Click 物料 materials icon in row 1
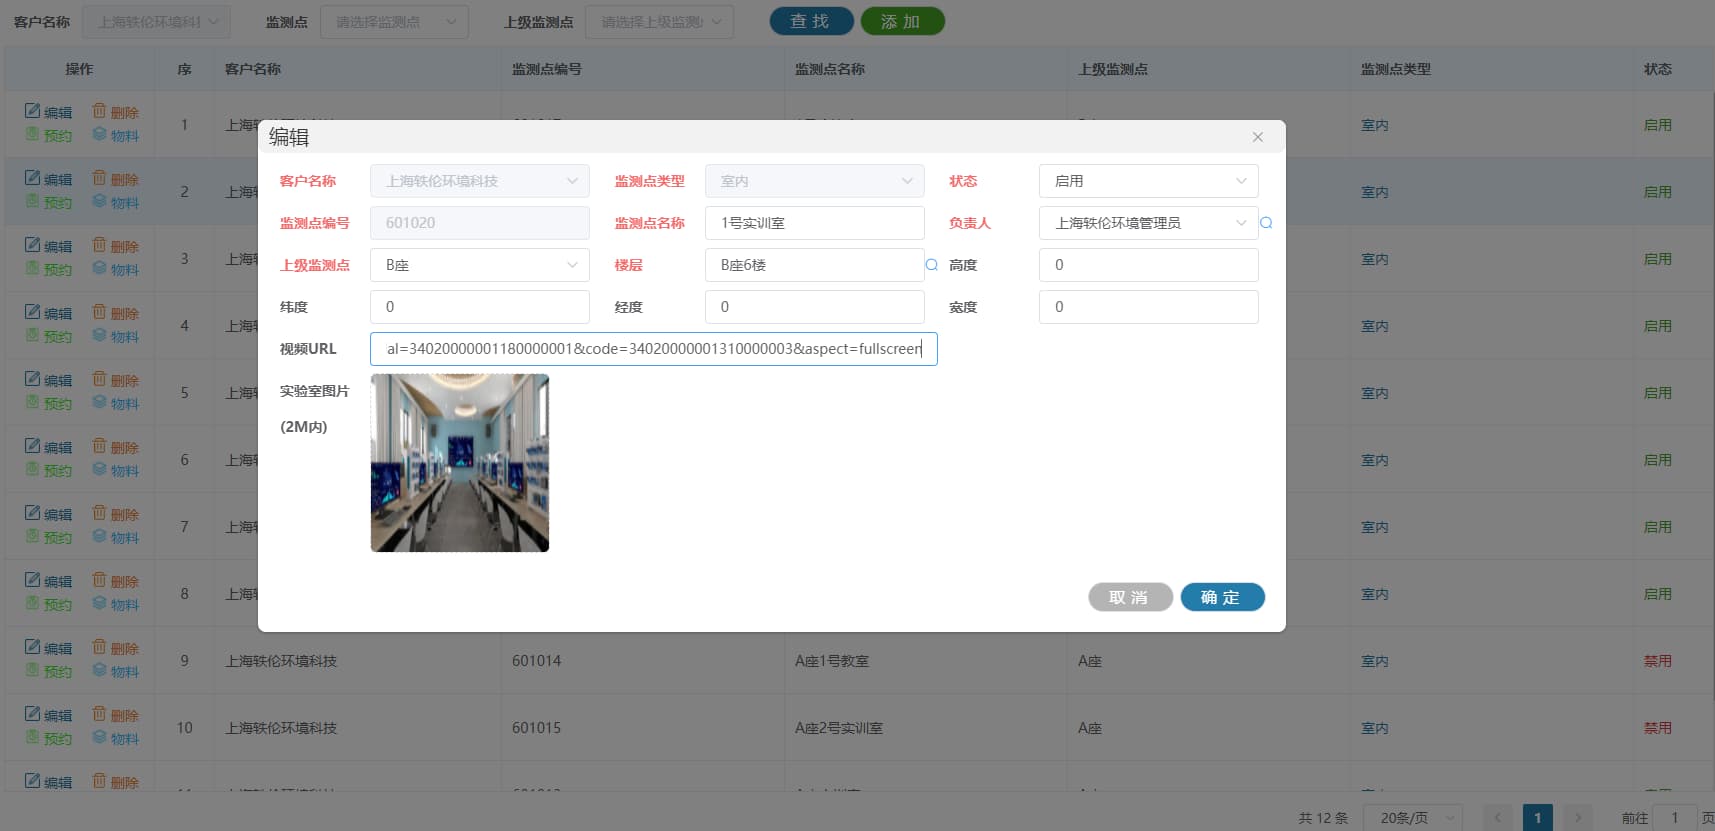 pyautogui.click(x=99, y=134)
